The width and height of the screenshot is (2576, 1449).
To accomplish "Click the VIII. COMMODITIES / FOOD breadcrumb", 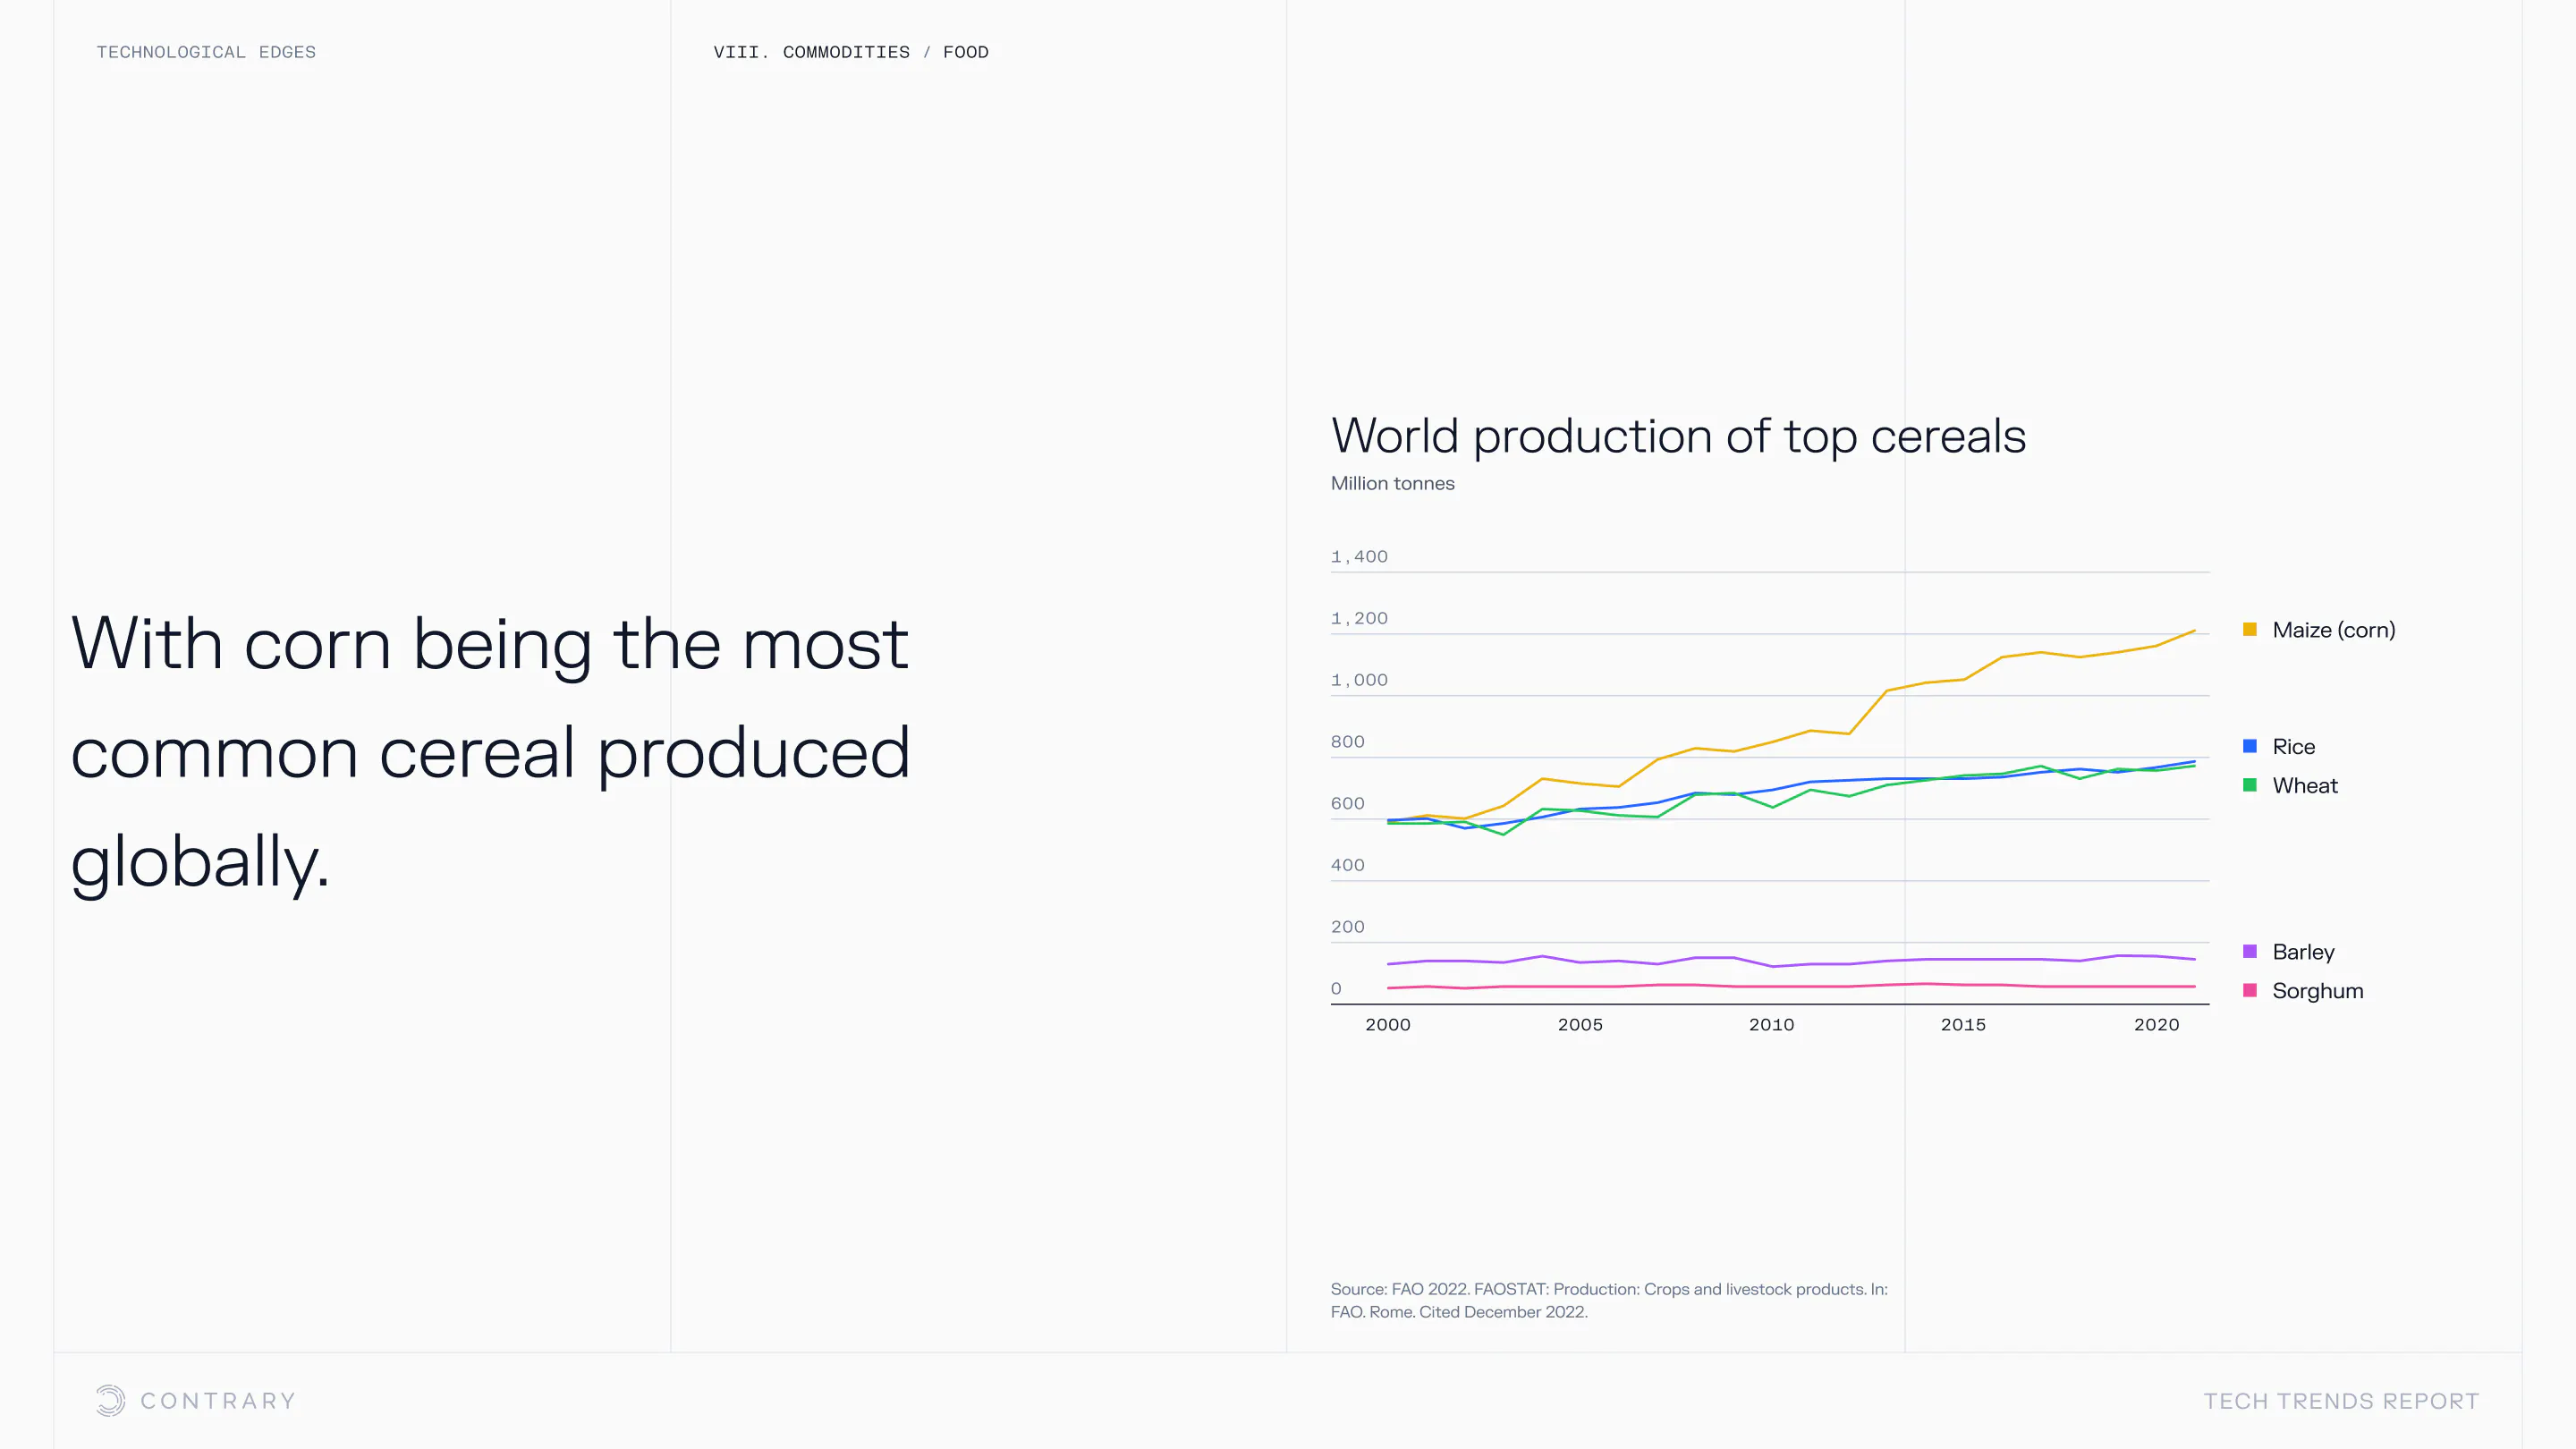I will click(850, 52).
